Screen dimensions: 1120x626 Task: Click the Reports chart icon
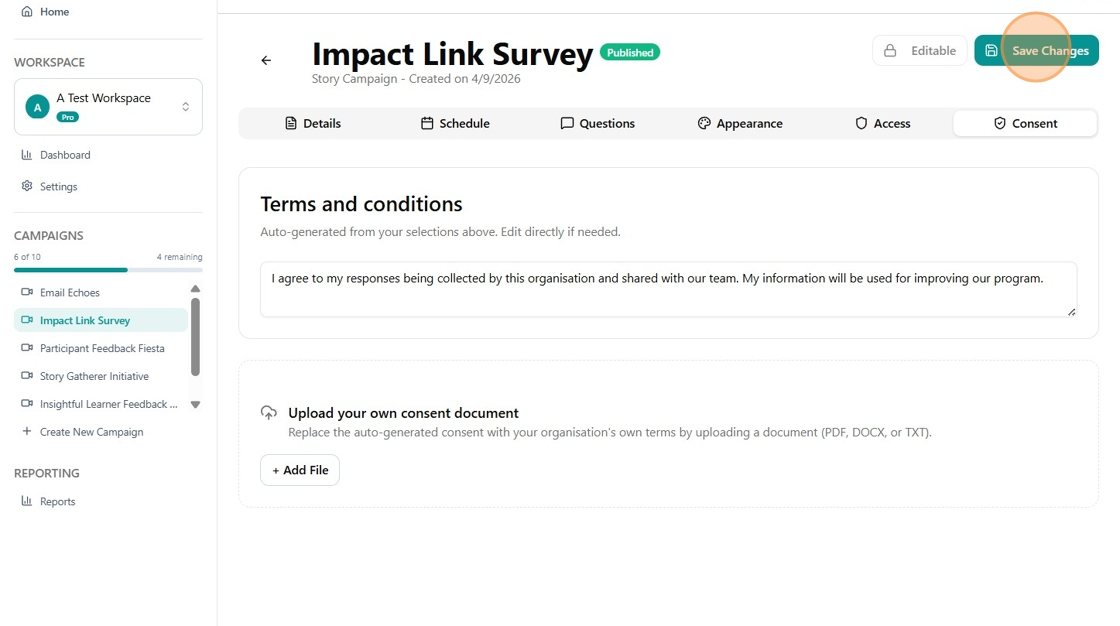(27, 501)
